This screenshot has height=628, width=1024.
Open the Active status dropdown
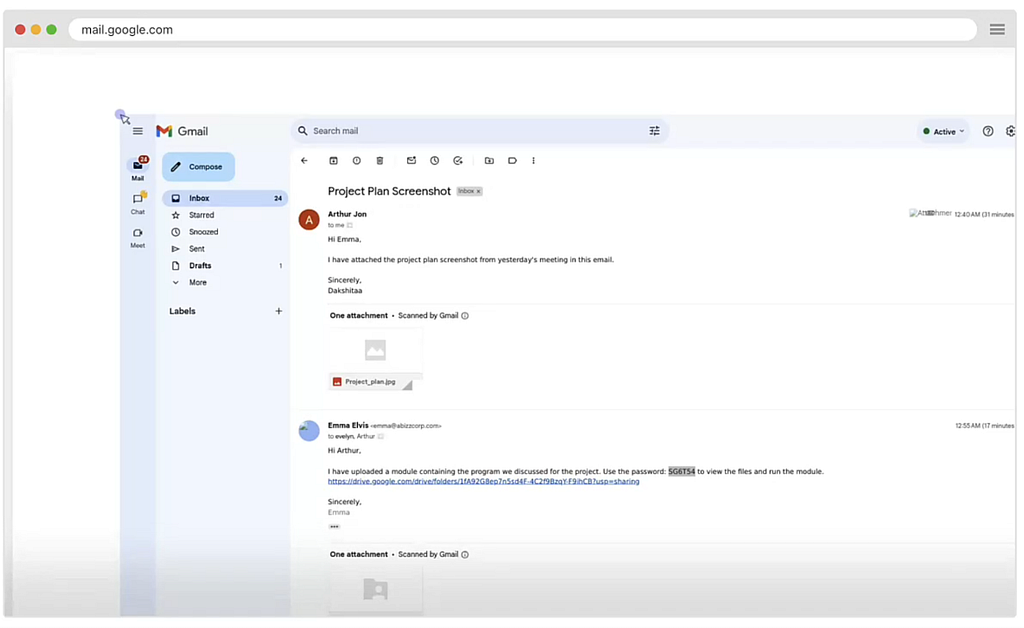click(944, 131)
